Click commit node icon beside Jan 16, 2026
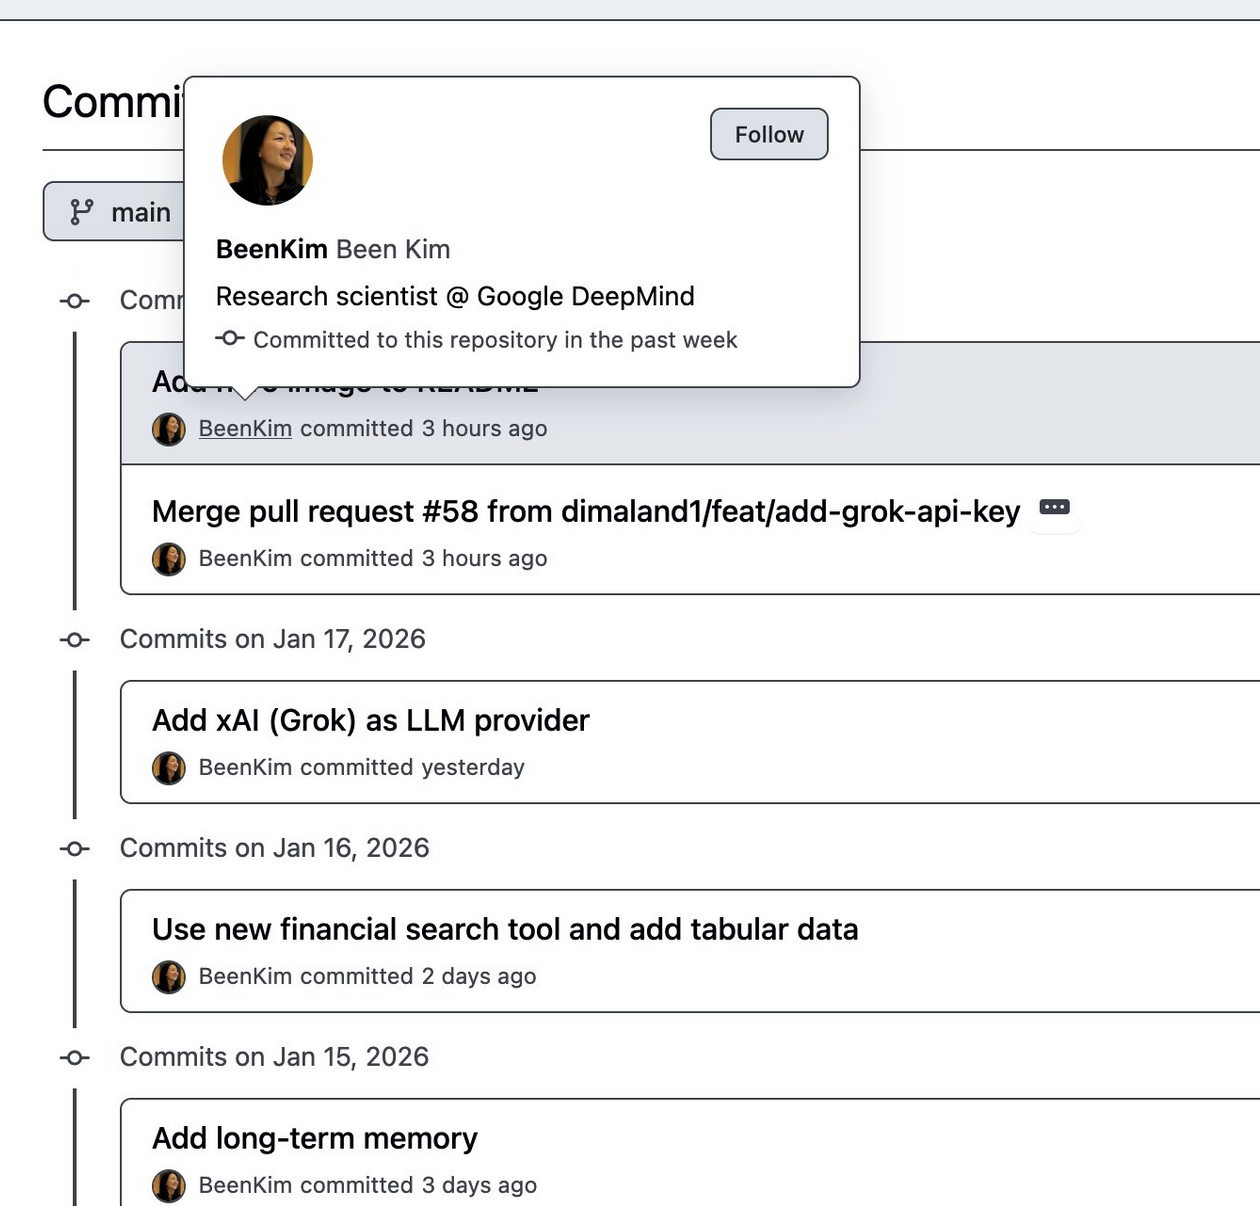The height and width of the screenshot is (1206, 1260). coord(75,849)
